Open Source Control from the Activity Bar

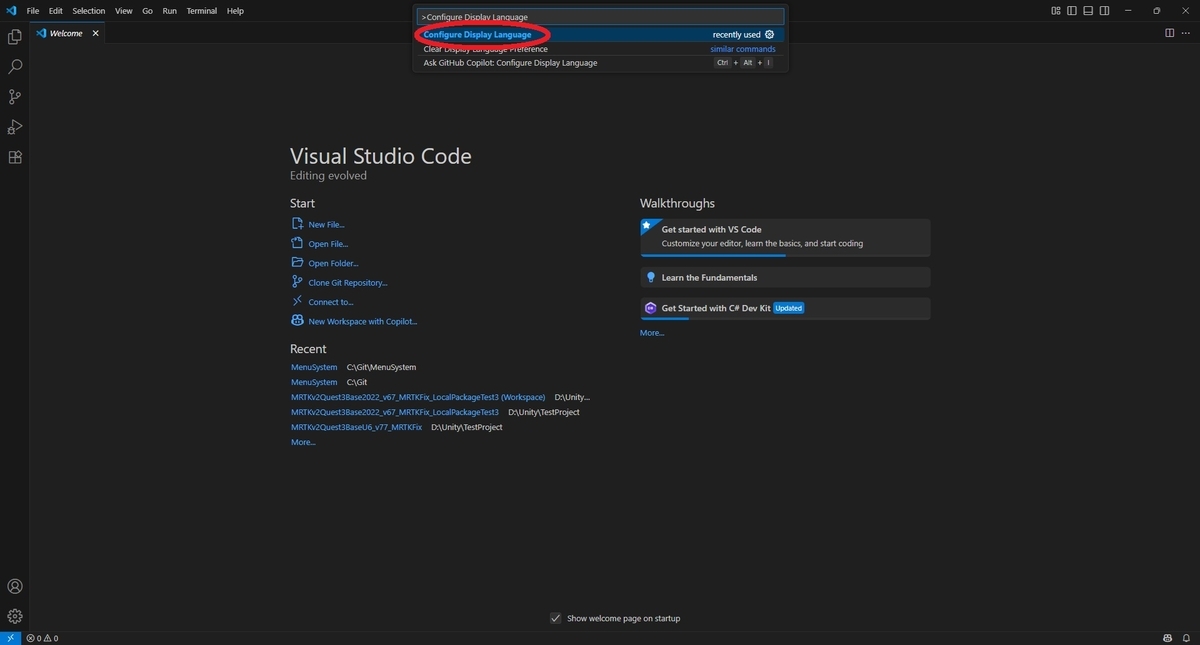point(14,96)
